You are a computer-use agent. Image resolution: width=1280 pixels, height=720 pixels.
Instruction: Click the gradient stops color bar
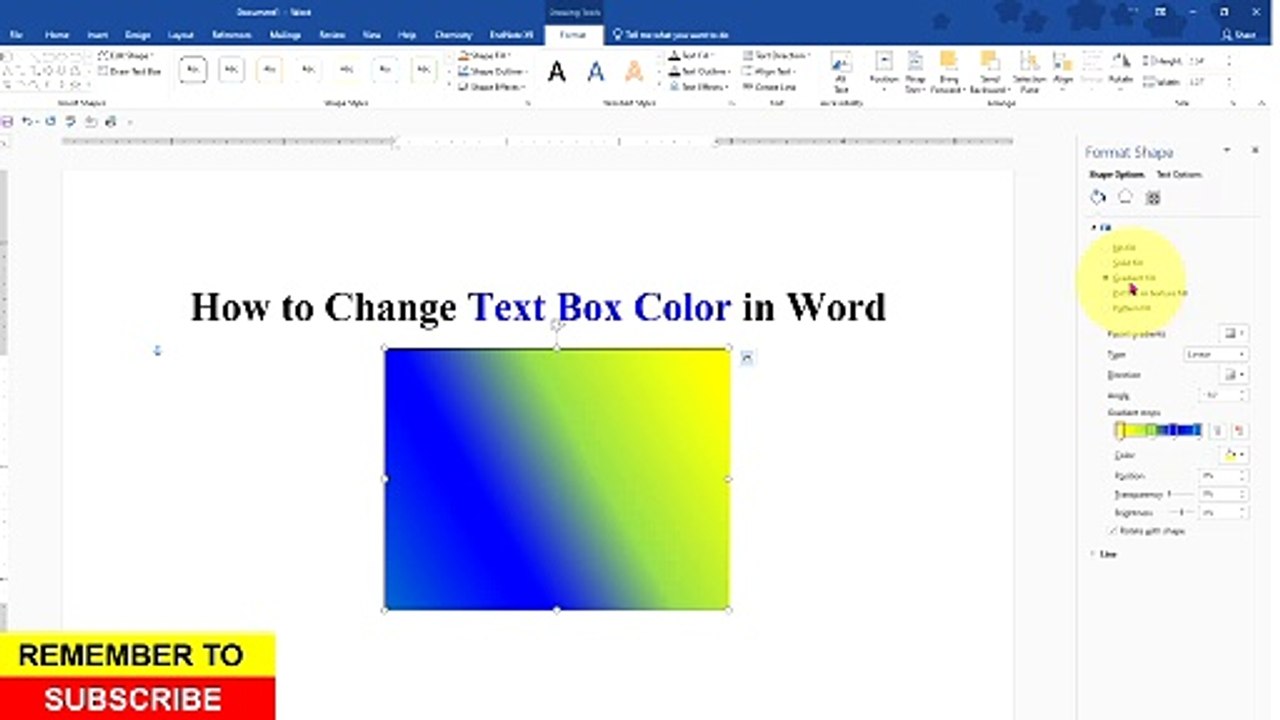click(1159, 430)
